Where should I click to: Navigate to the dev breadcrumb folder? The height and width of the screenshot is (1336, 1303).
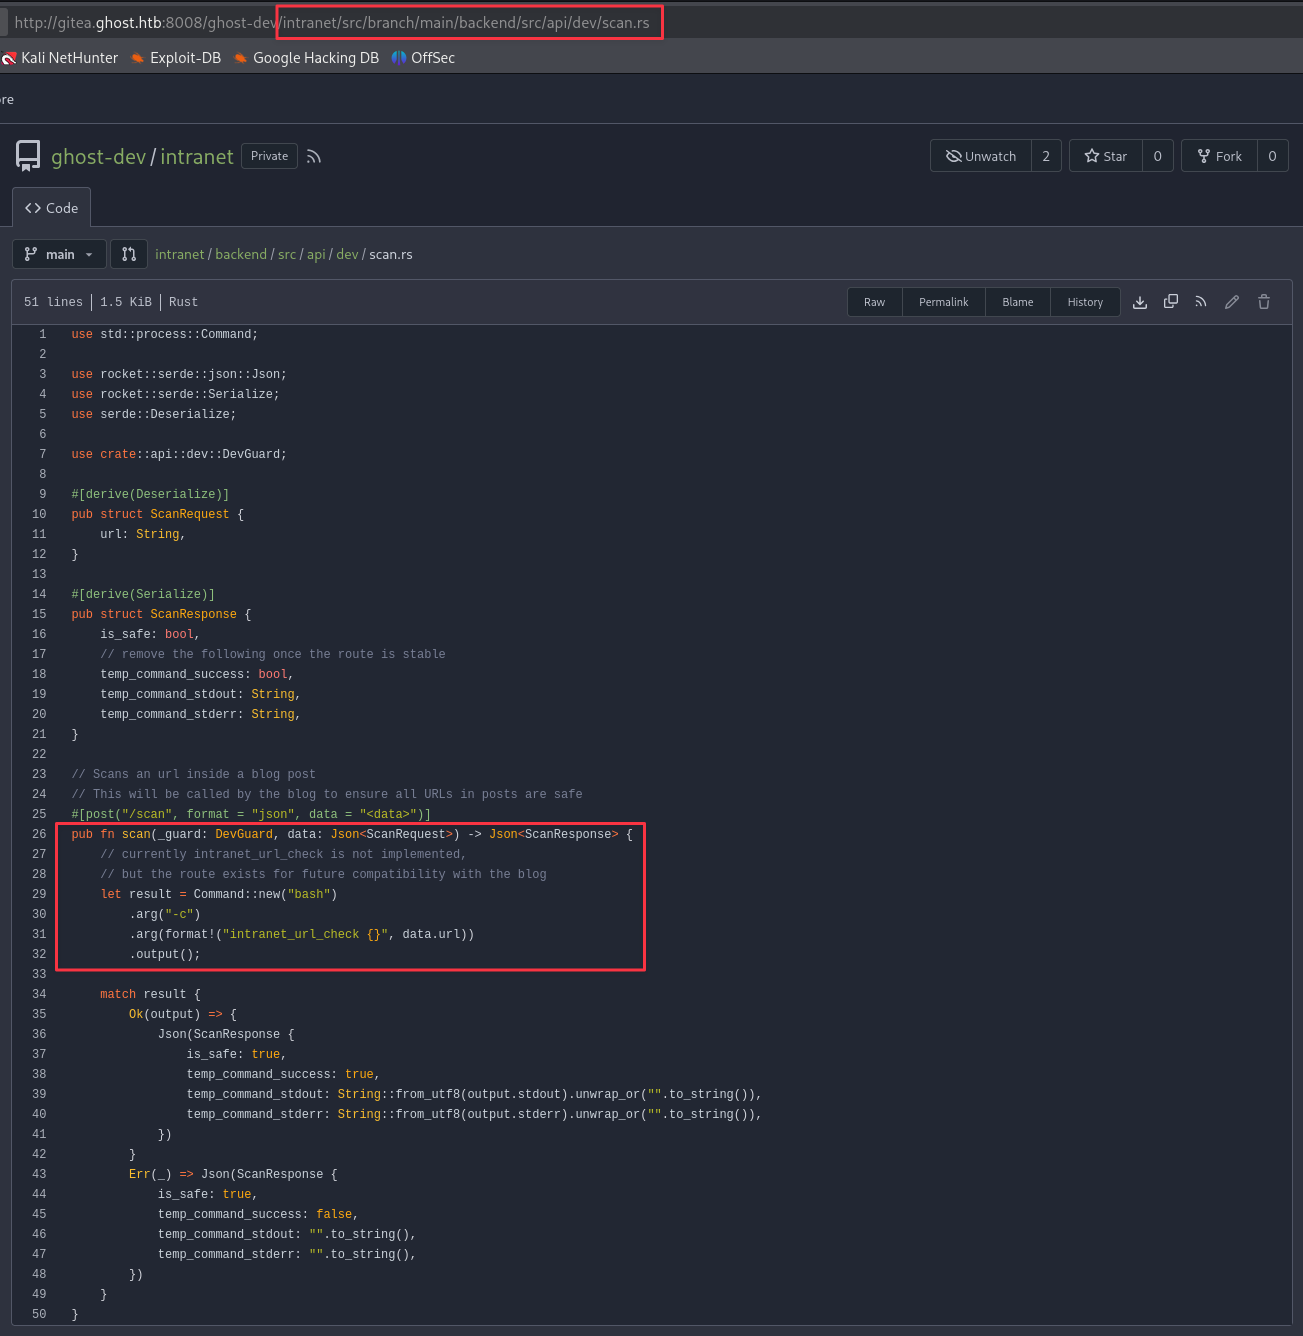[x=347, y=254]
